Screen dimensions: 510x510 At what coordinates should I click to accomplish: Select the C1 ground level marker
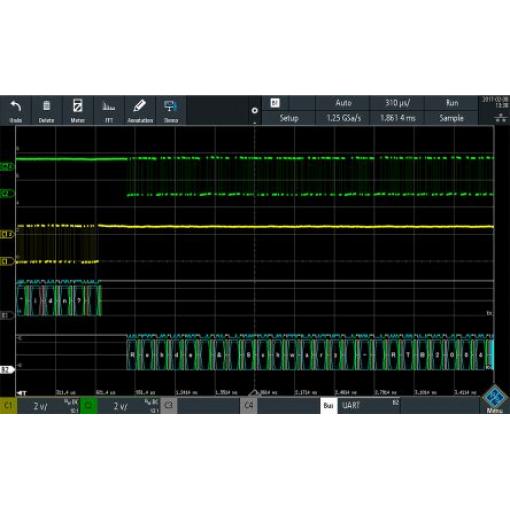point(7,262)
